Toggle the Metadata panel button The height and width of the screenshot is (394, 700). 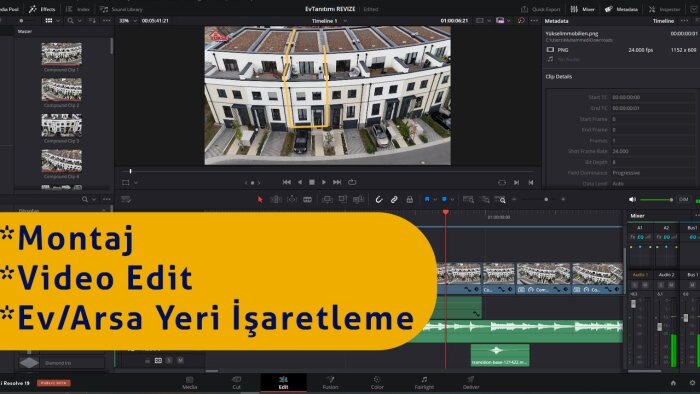(621, 9)
